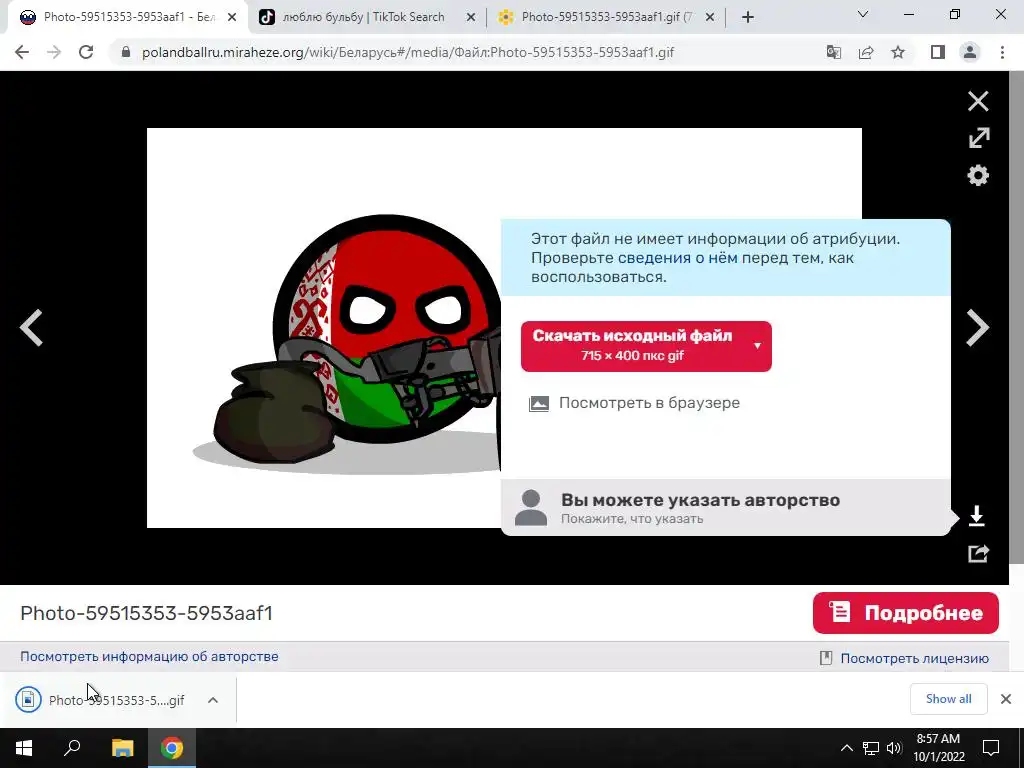Open 'Посмотреть лицензию' link

[914, 658]
